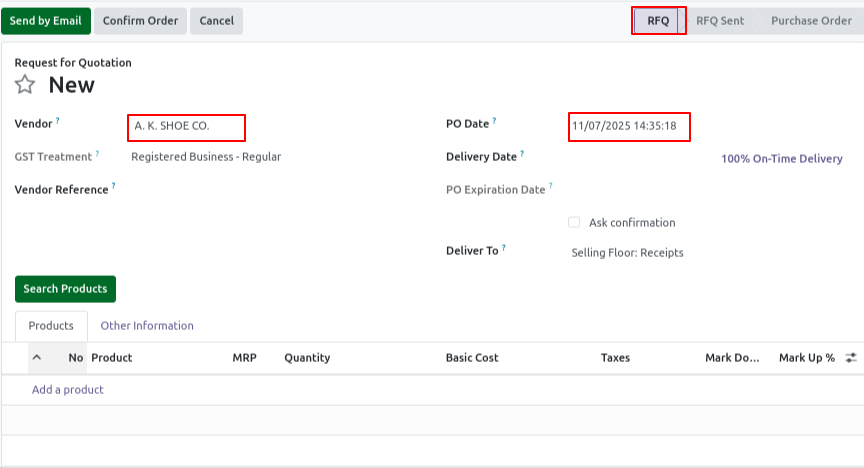Show the Deliver To help question mark
Screen dimensions: 864x468
click(504, 248)
